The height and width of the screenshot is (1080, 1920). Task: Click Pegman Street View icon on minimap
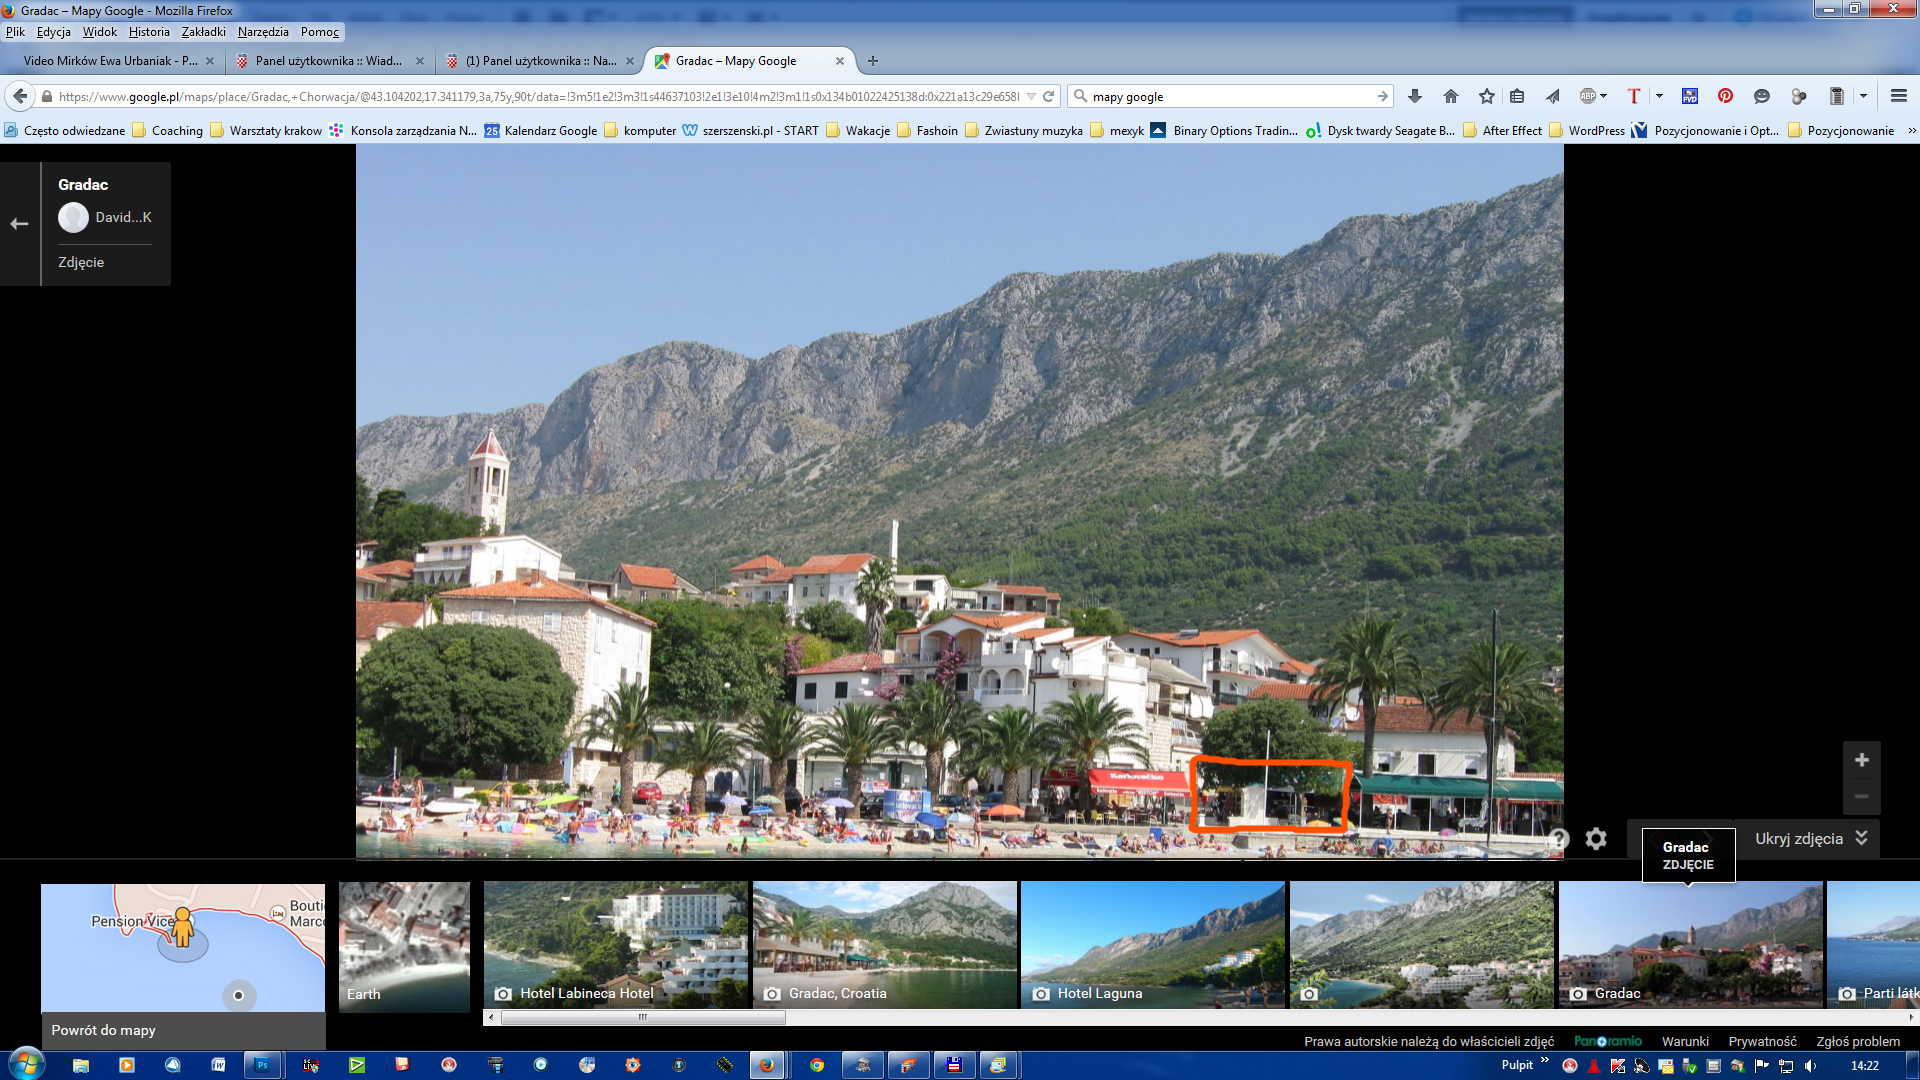(182, 928)
